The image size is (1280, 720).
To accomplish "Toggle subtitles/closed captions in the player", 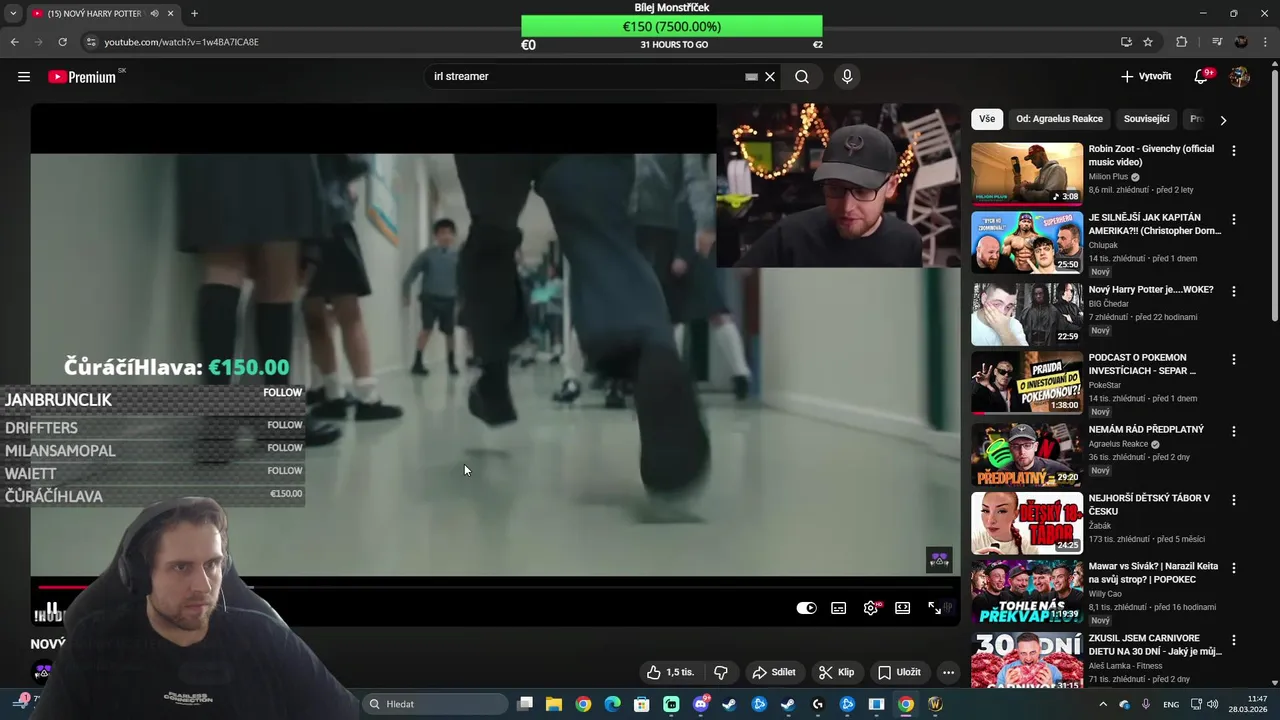I will click(x=838, y=607).
